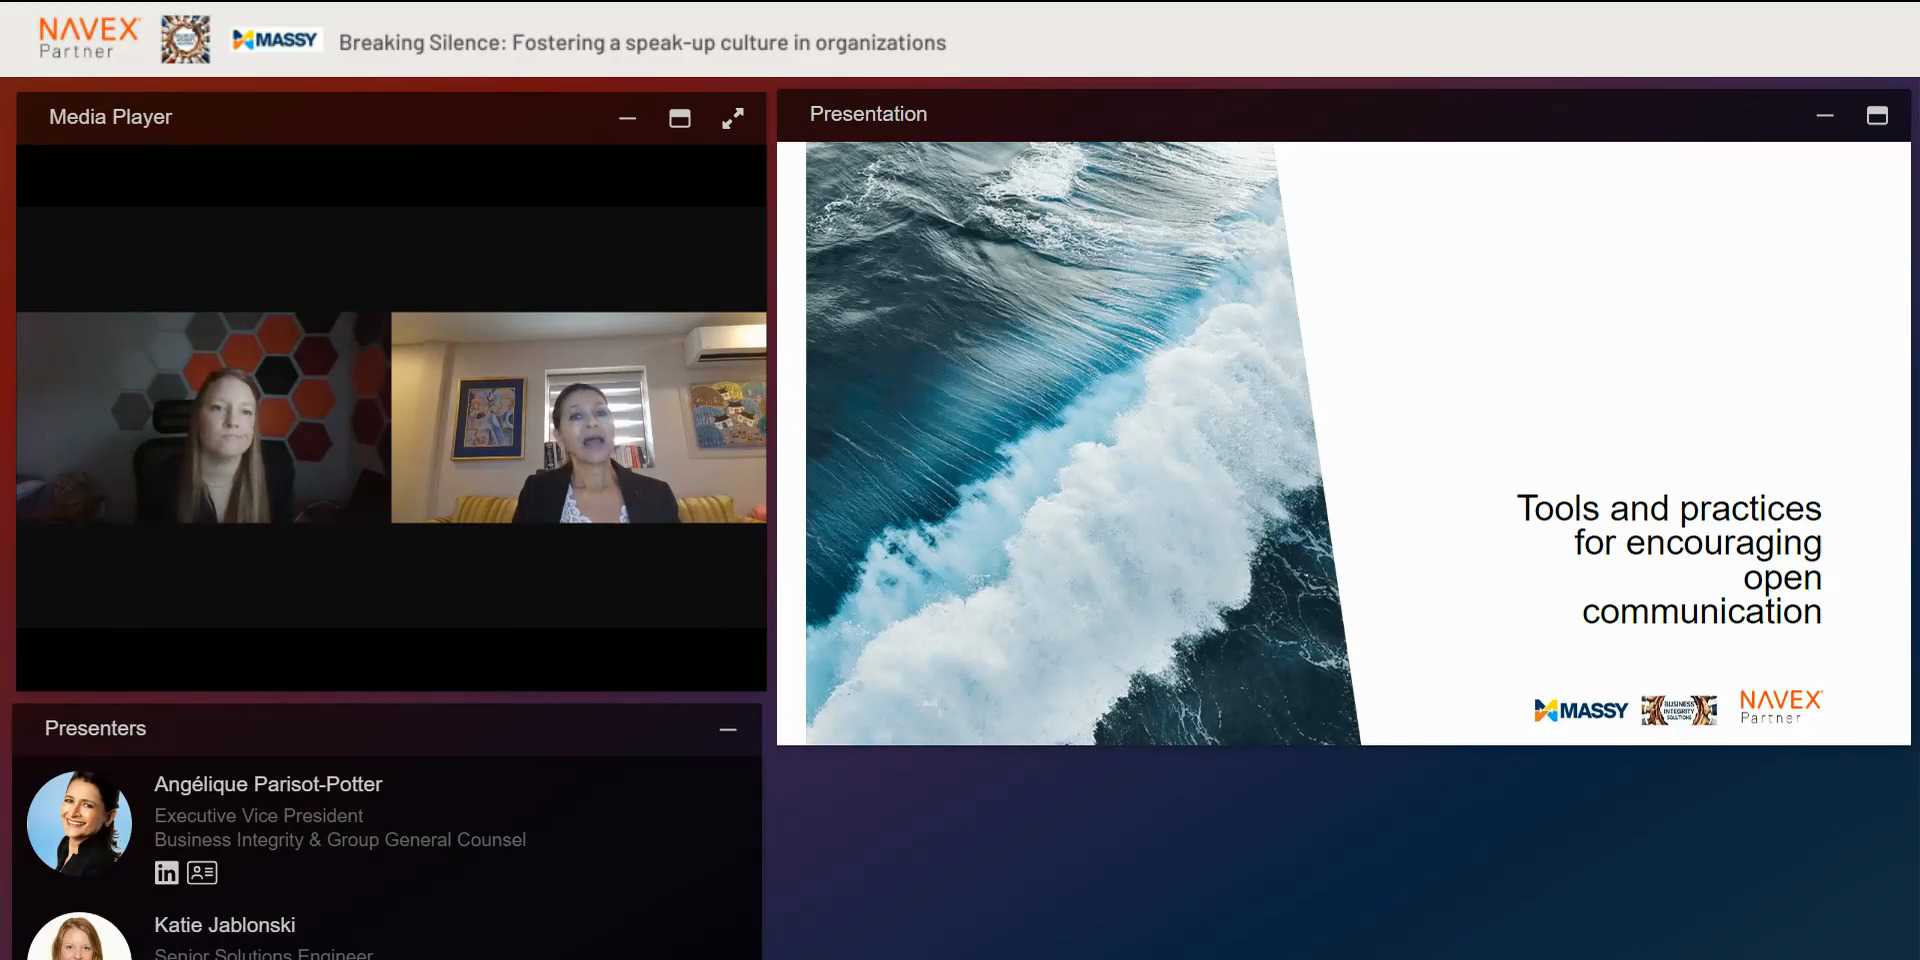Open Angélique Parisot-Potter's contact card
The width and height of the screenshot is (1920, 960).
point(202,872)
